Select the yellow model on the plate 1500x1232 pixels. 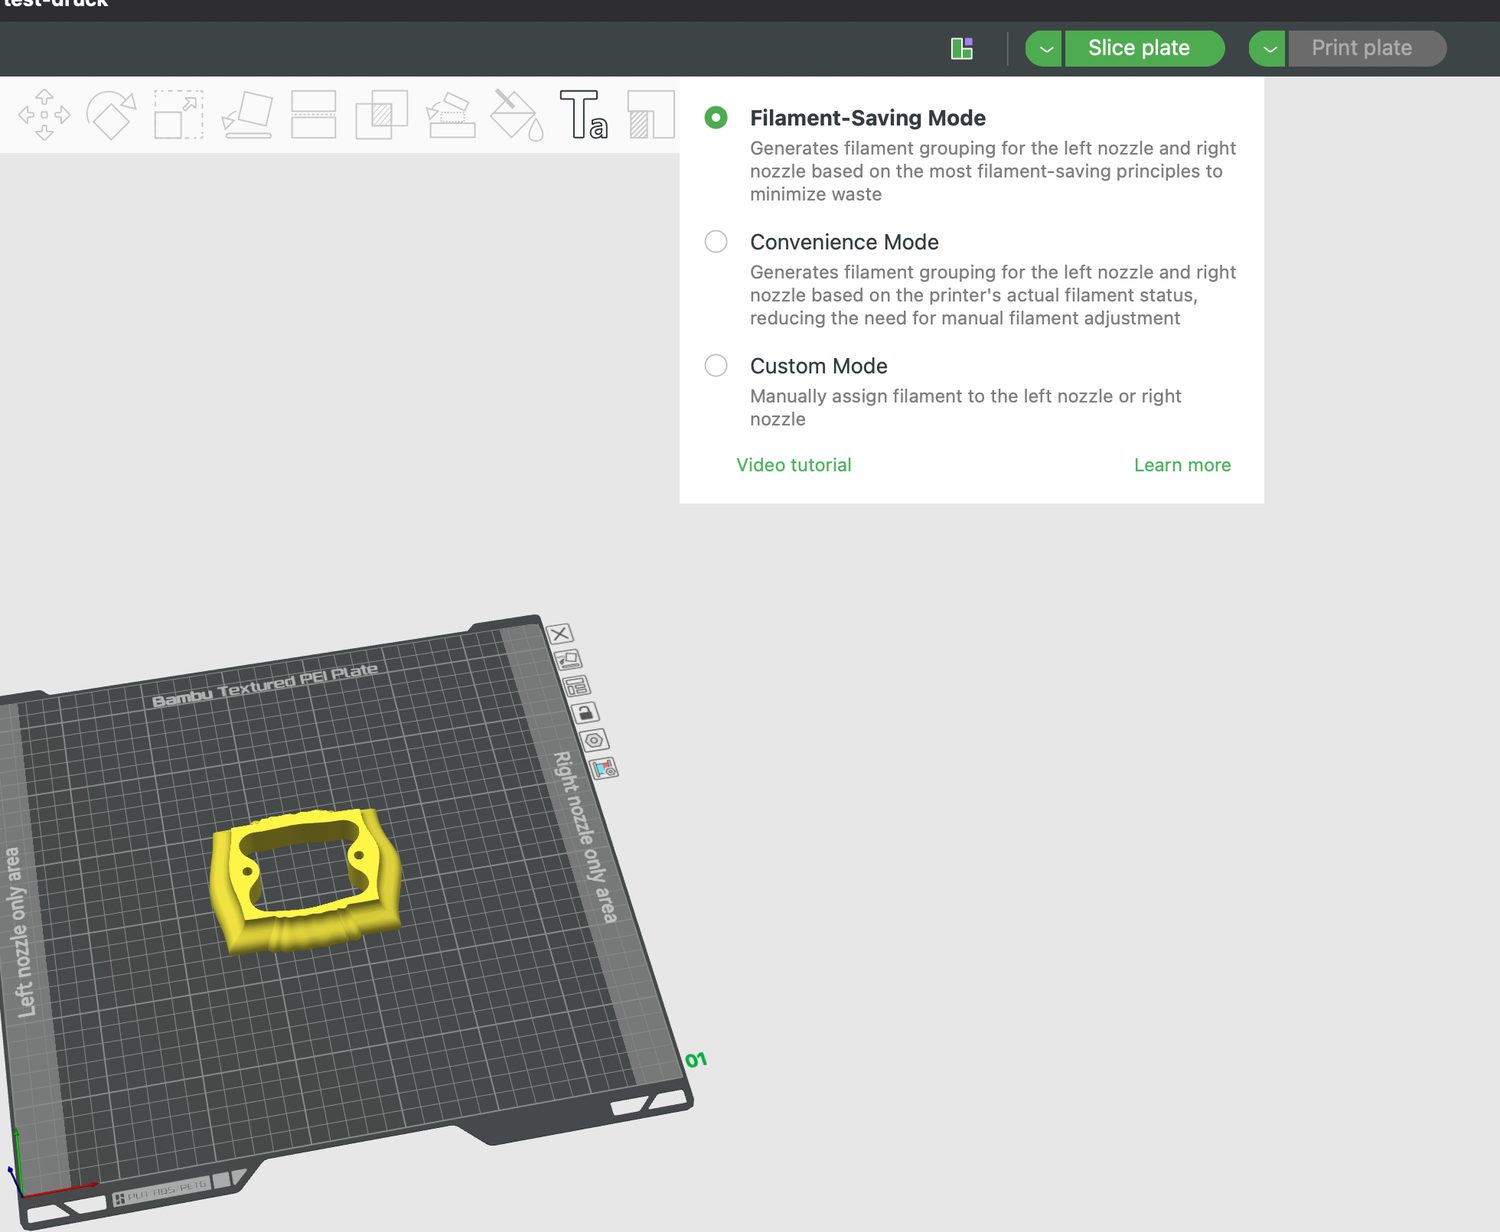(x=305, y=882)
